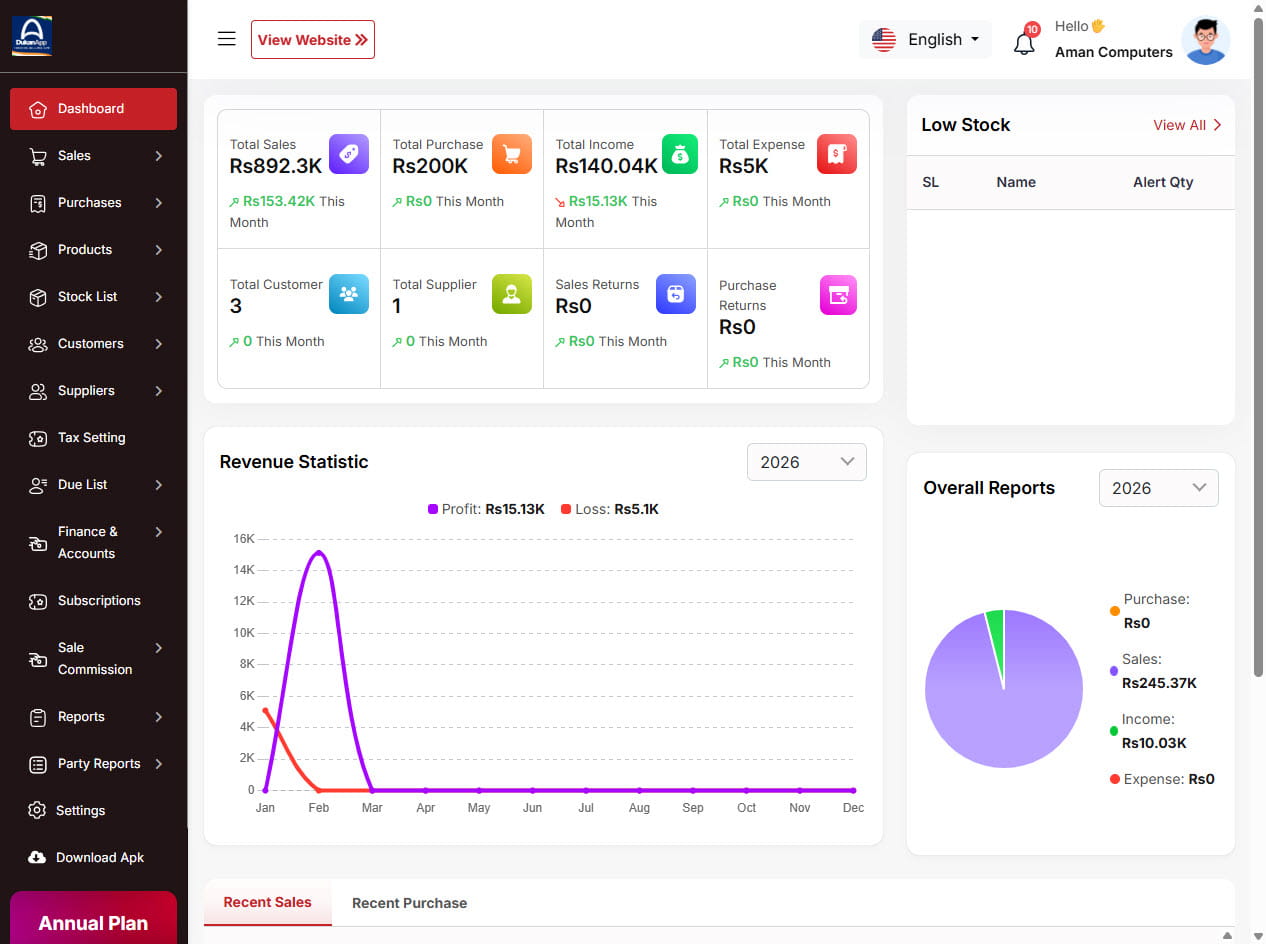Click the Total Sales tag icon
The width and height of the screenshot is (1266, 944).
[x=349, y=154]
